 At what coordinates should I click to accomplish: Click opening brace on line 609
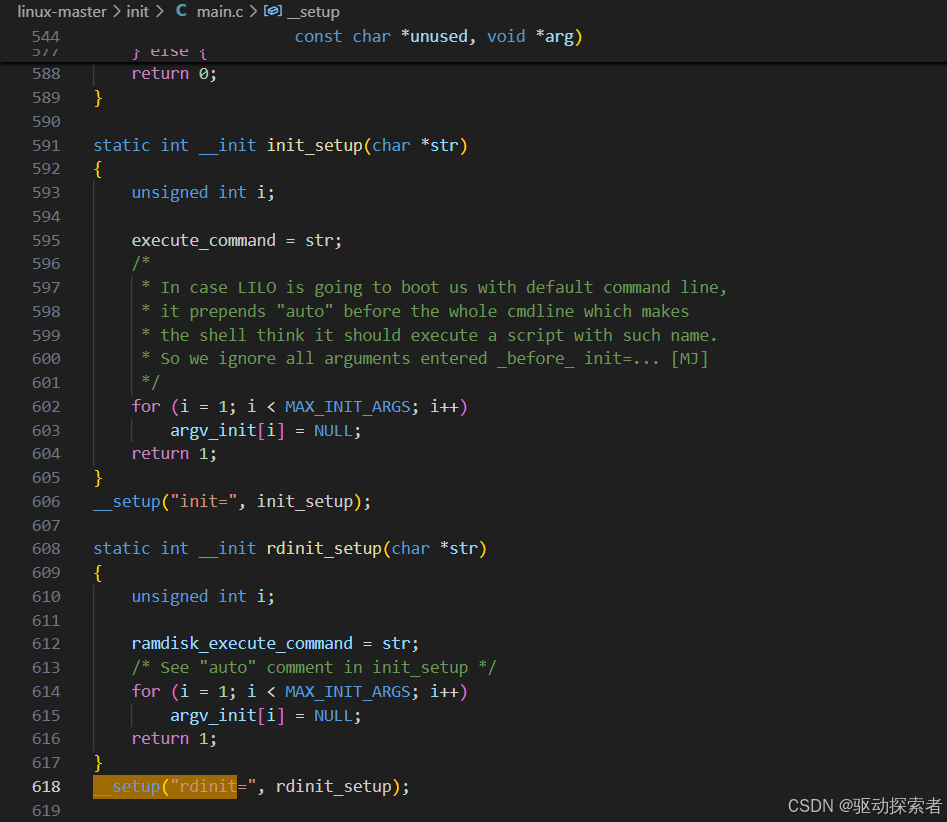click(98, 573)
